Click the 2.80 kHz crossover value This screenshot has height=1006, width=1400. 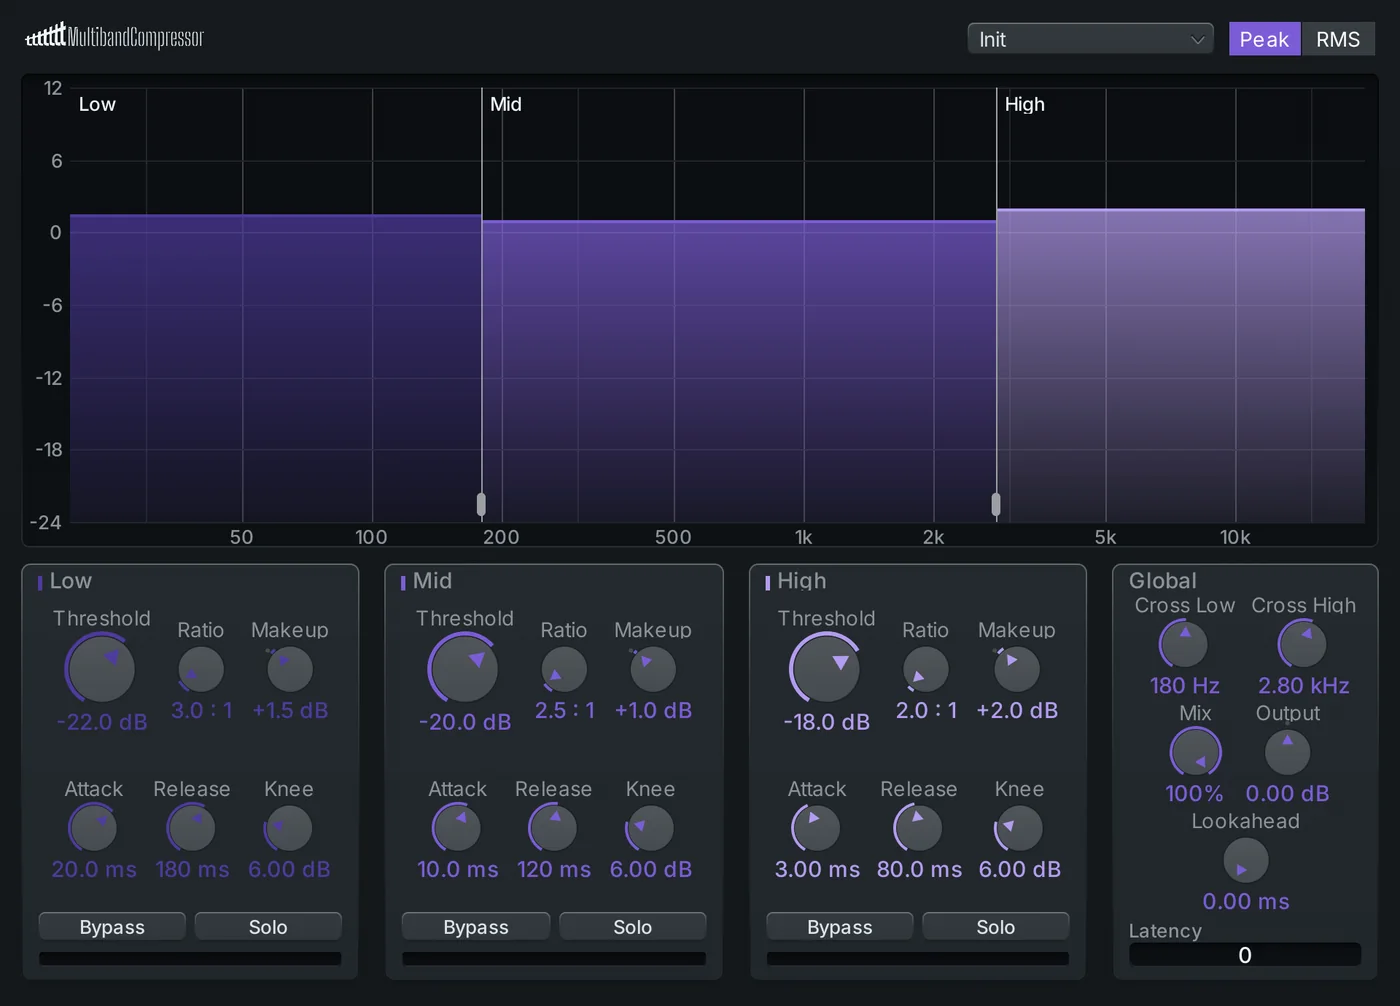click(x=1304, y=685)
